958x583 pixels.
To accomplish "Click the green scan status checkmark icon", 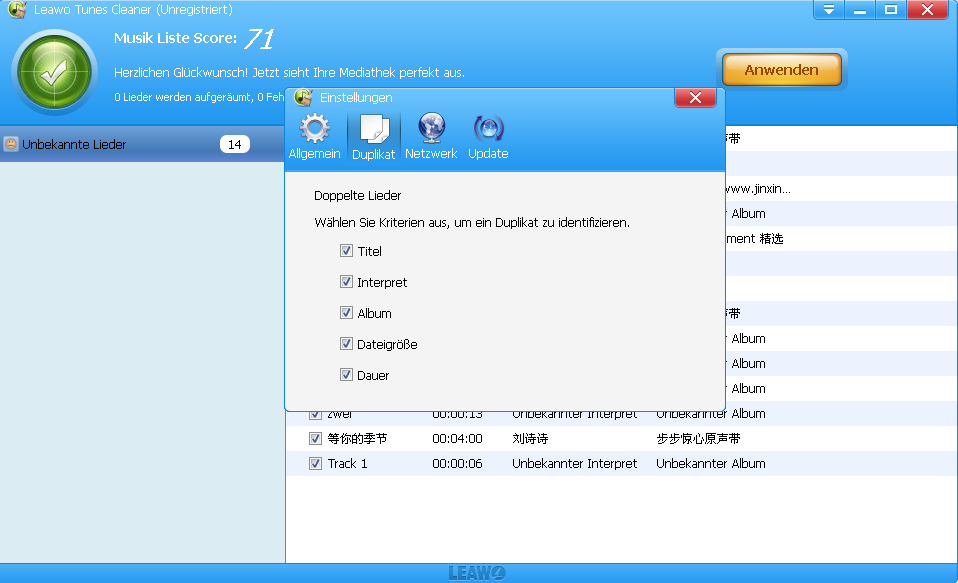I will (54, 73).
